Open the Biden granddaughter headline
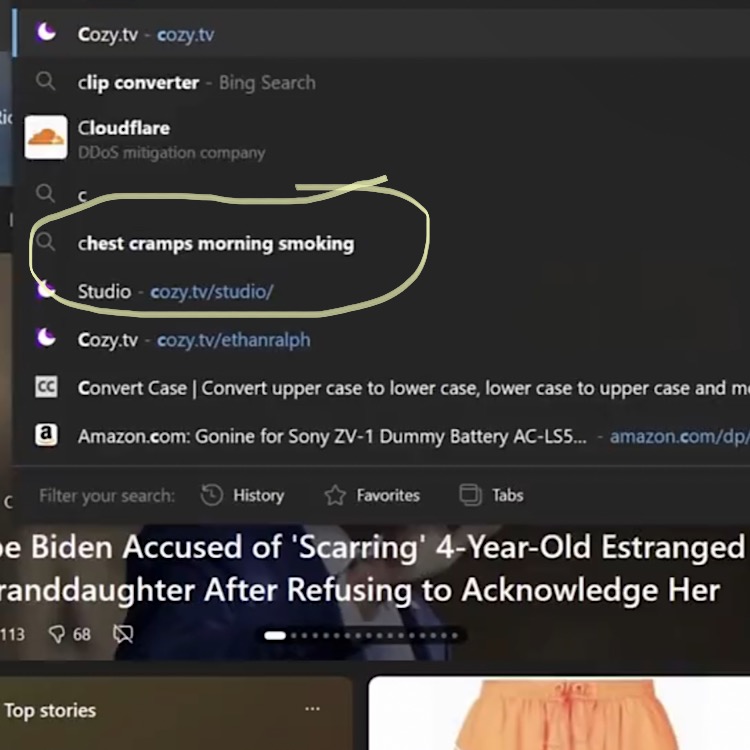 (371, 568)
